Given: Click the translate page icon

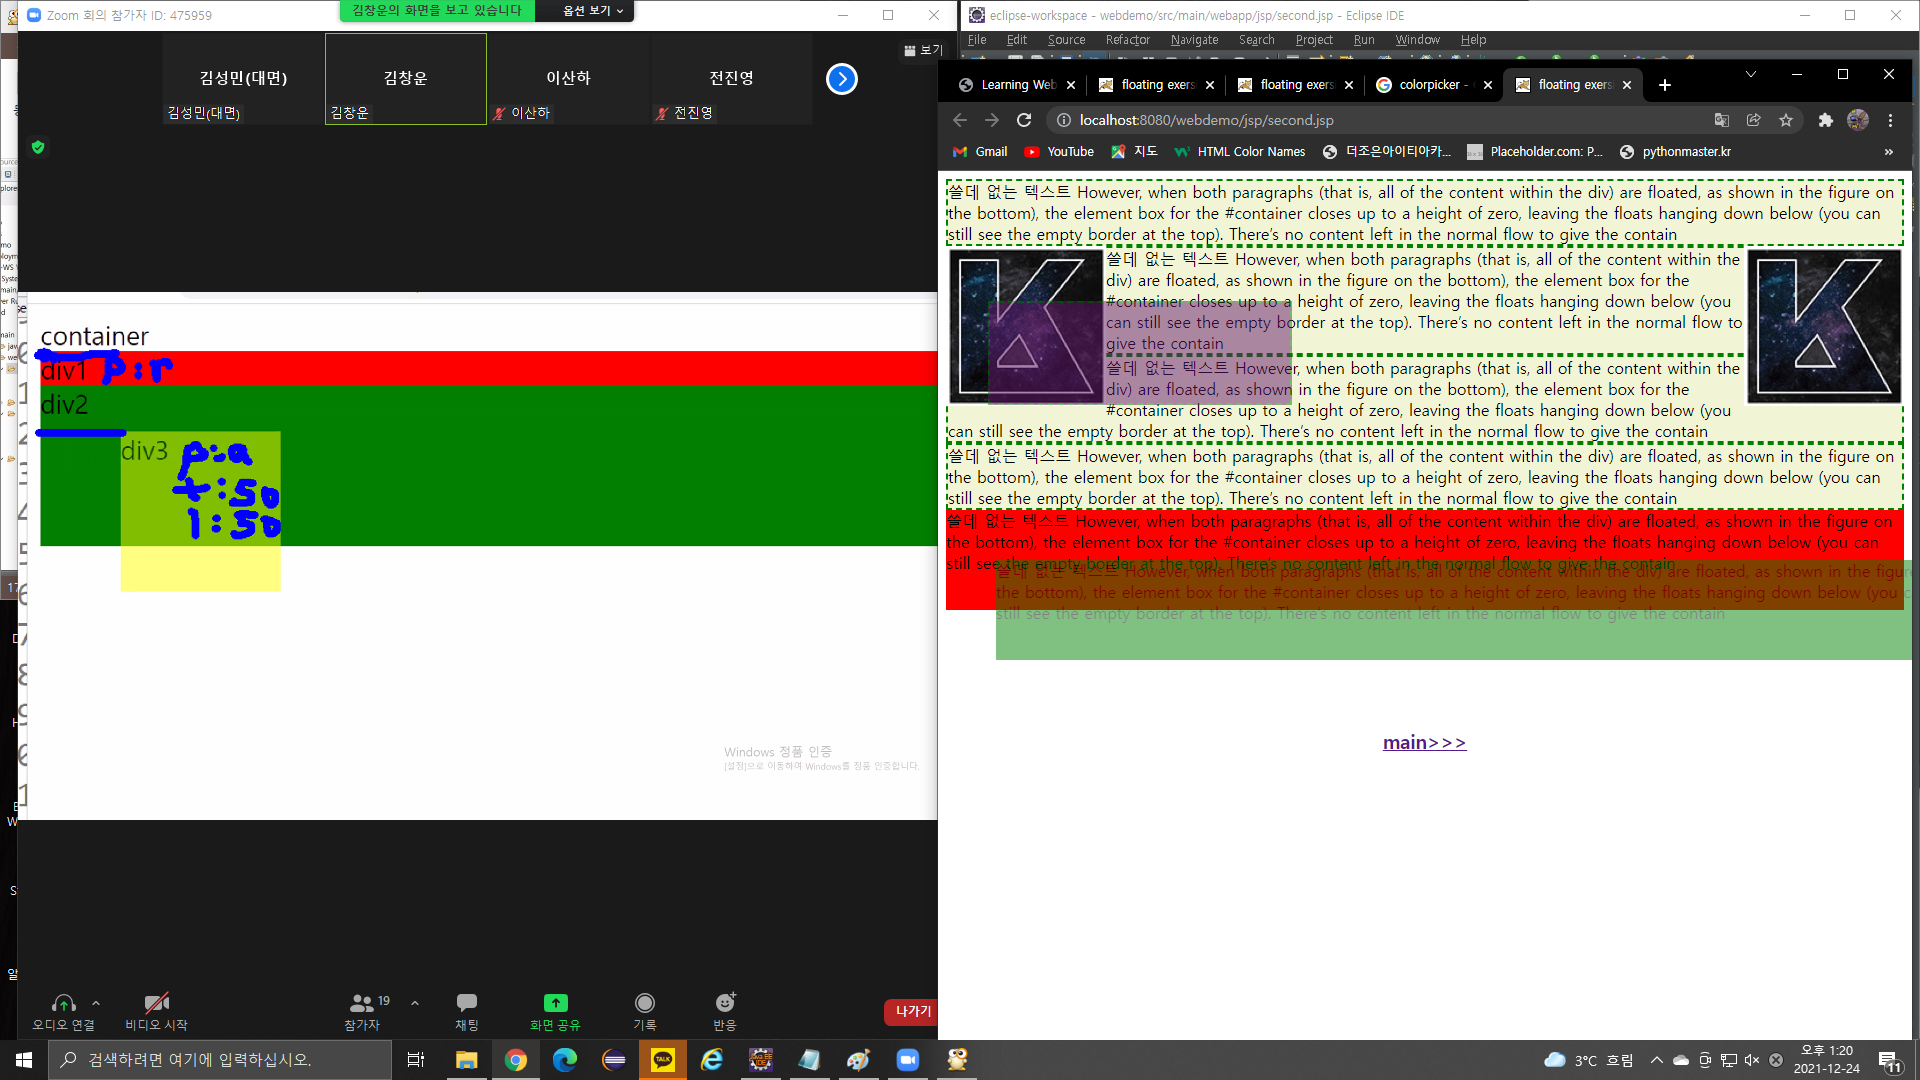Looking at the screenshot, I should point(1721,120).
